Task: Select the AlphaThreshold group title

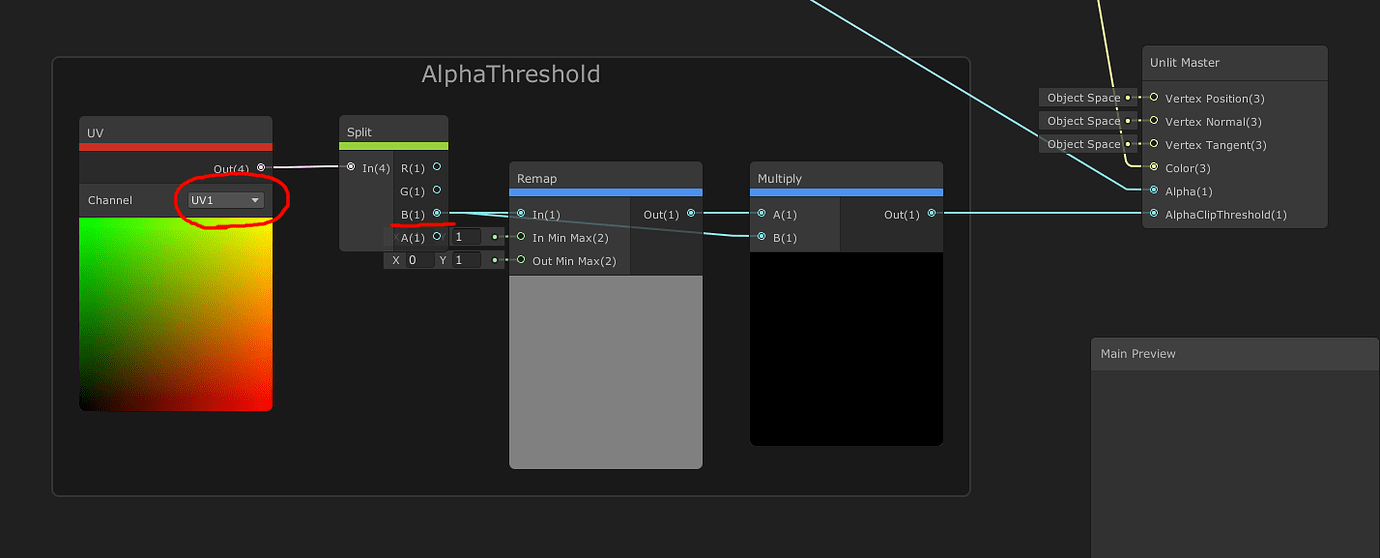Action: pos(510,74)
